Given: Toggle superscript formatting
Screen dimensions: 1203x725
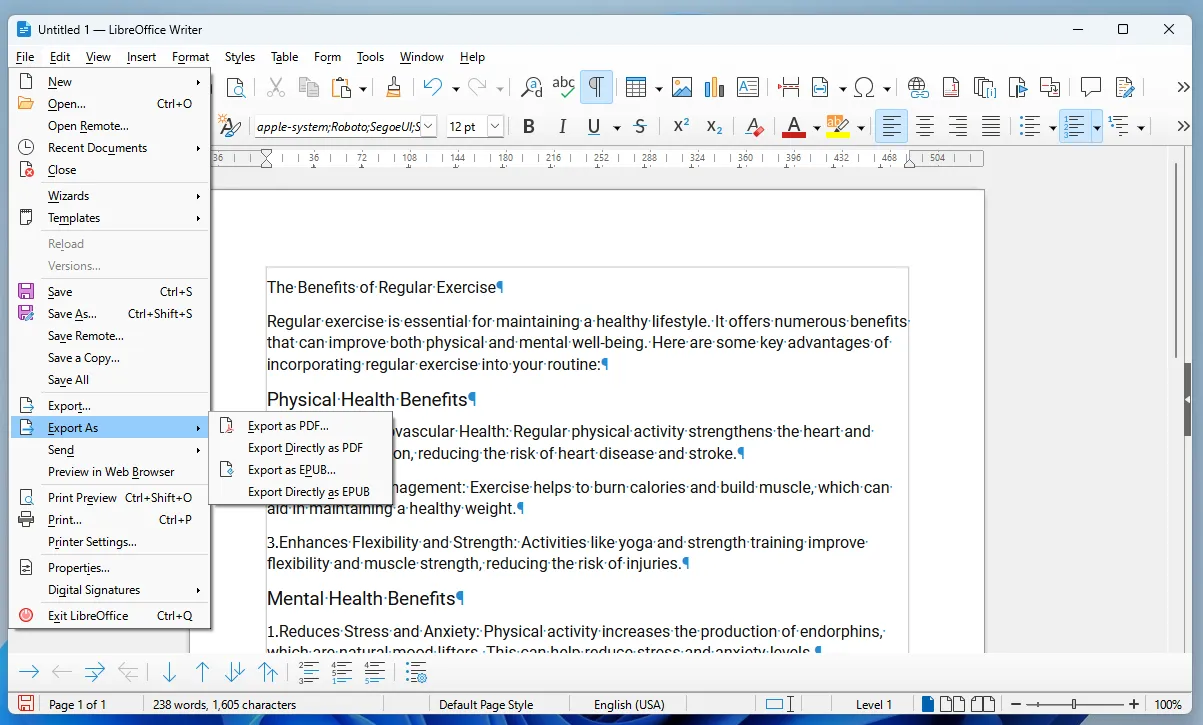Looking at the screenshot, I should 680,126.
